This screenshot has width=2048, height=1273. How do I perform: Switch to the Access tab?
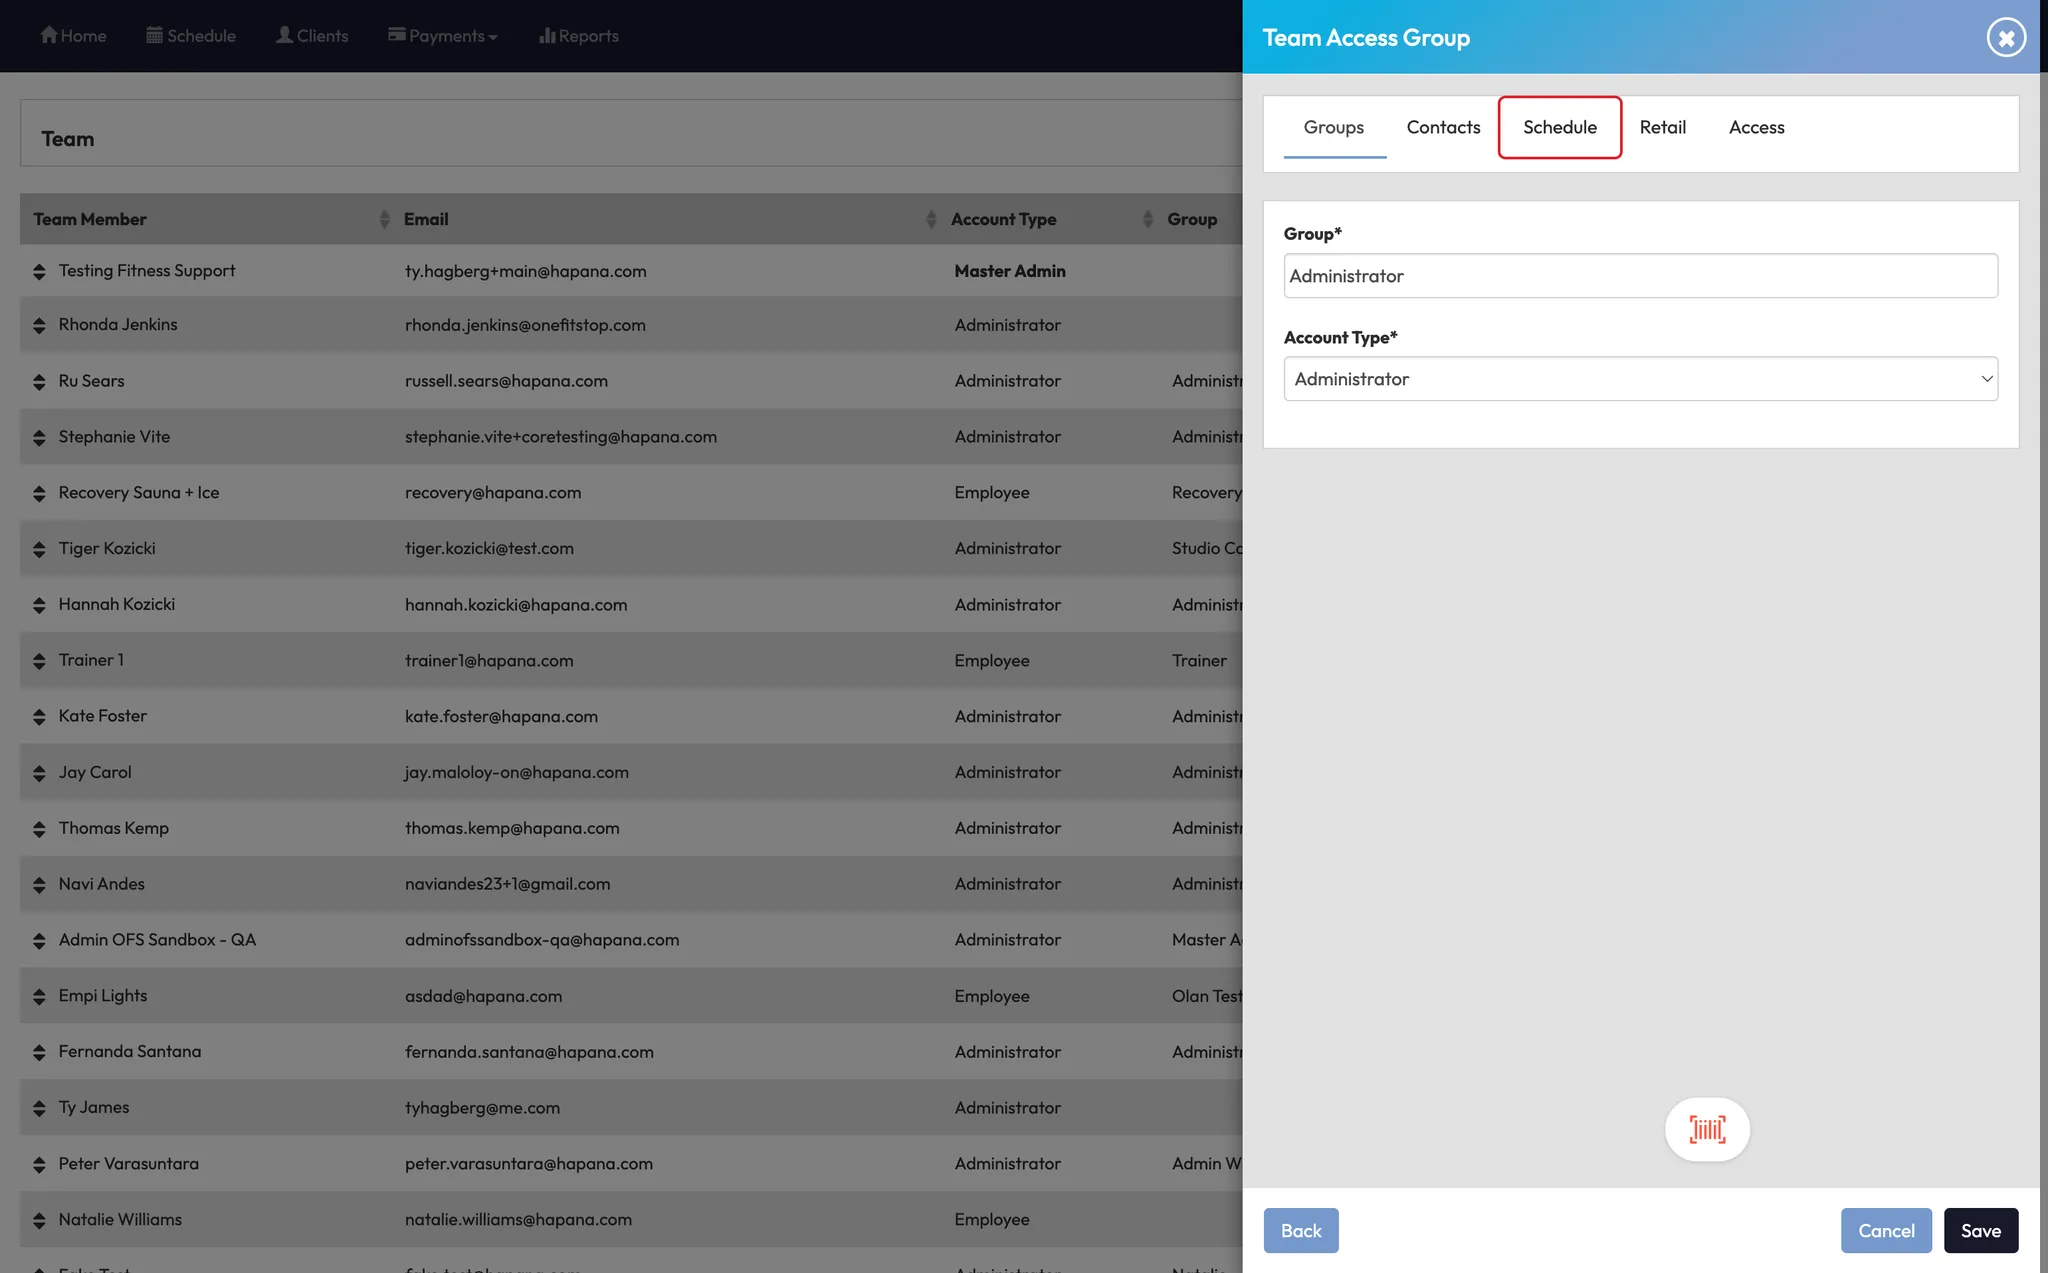pos(1756,127)
